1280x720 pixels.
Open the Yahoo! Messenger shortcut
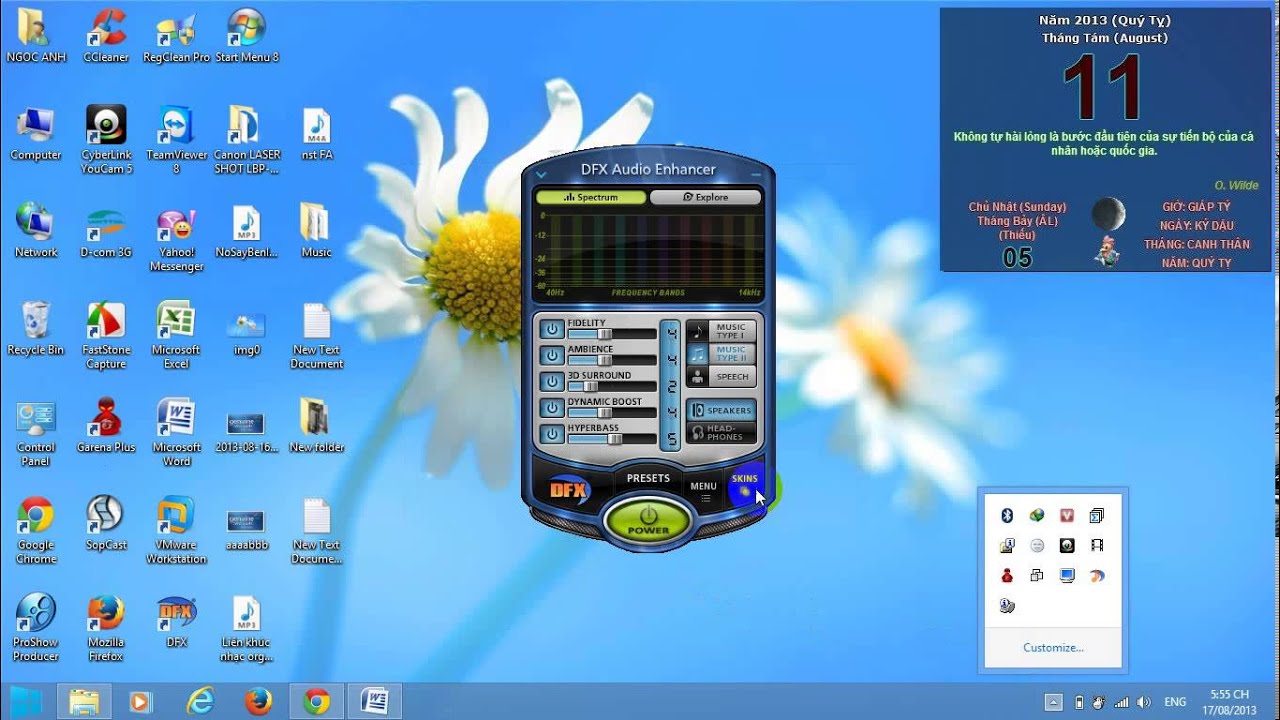(x=176, y=239)
